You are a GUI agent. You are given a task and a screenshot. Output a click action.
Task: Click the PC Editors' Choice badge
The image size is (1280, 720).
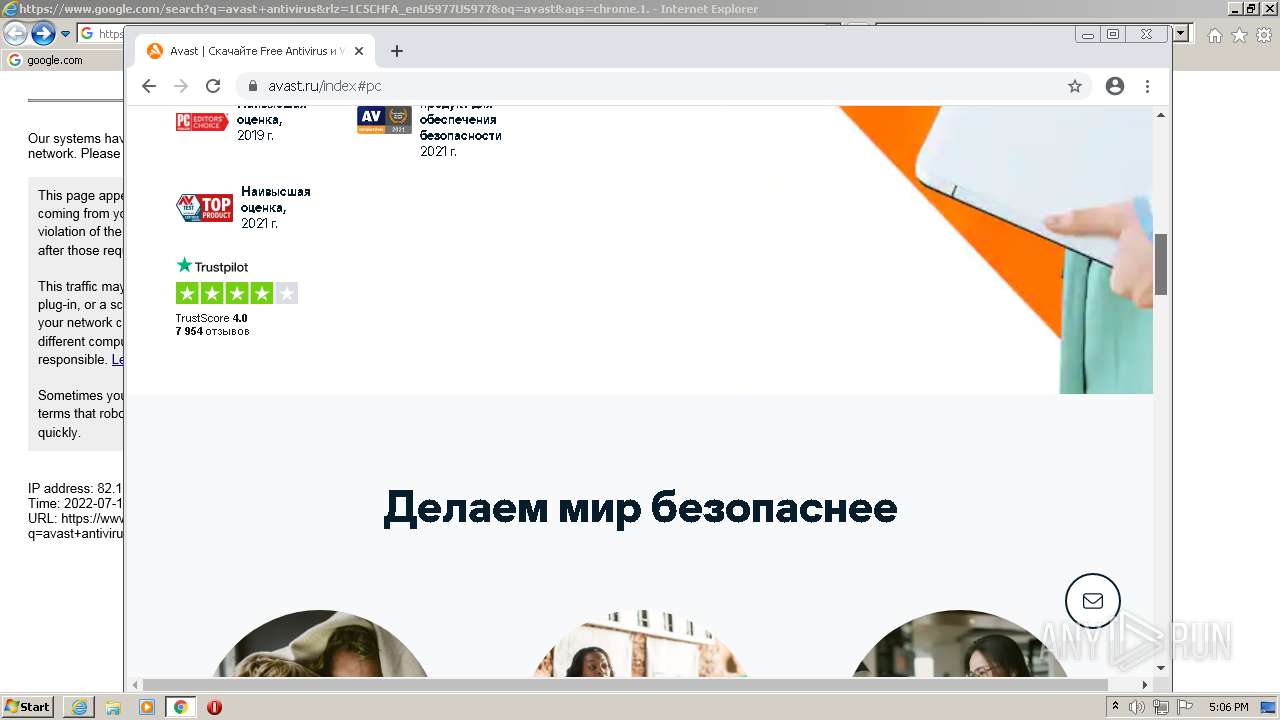tap(202, 122)
